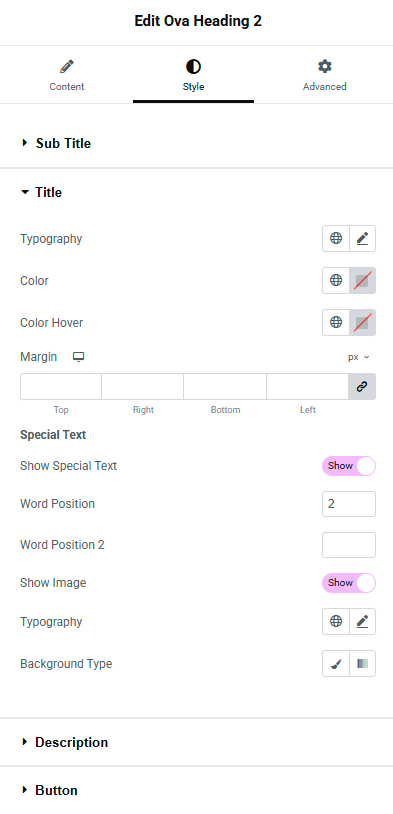Open global colors for Color setting
The image size is (393, 814).
point(336,280)
